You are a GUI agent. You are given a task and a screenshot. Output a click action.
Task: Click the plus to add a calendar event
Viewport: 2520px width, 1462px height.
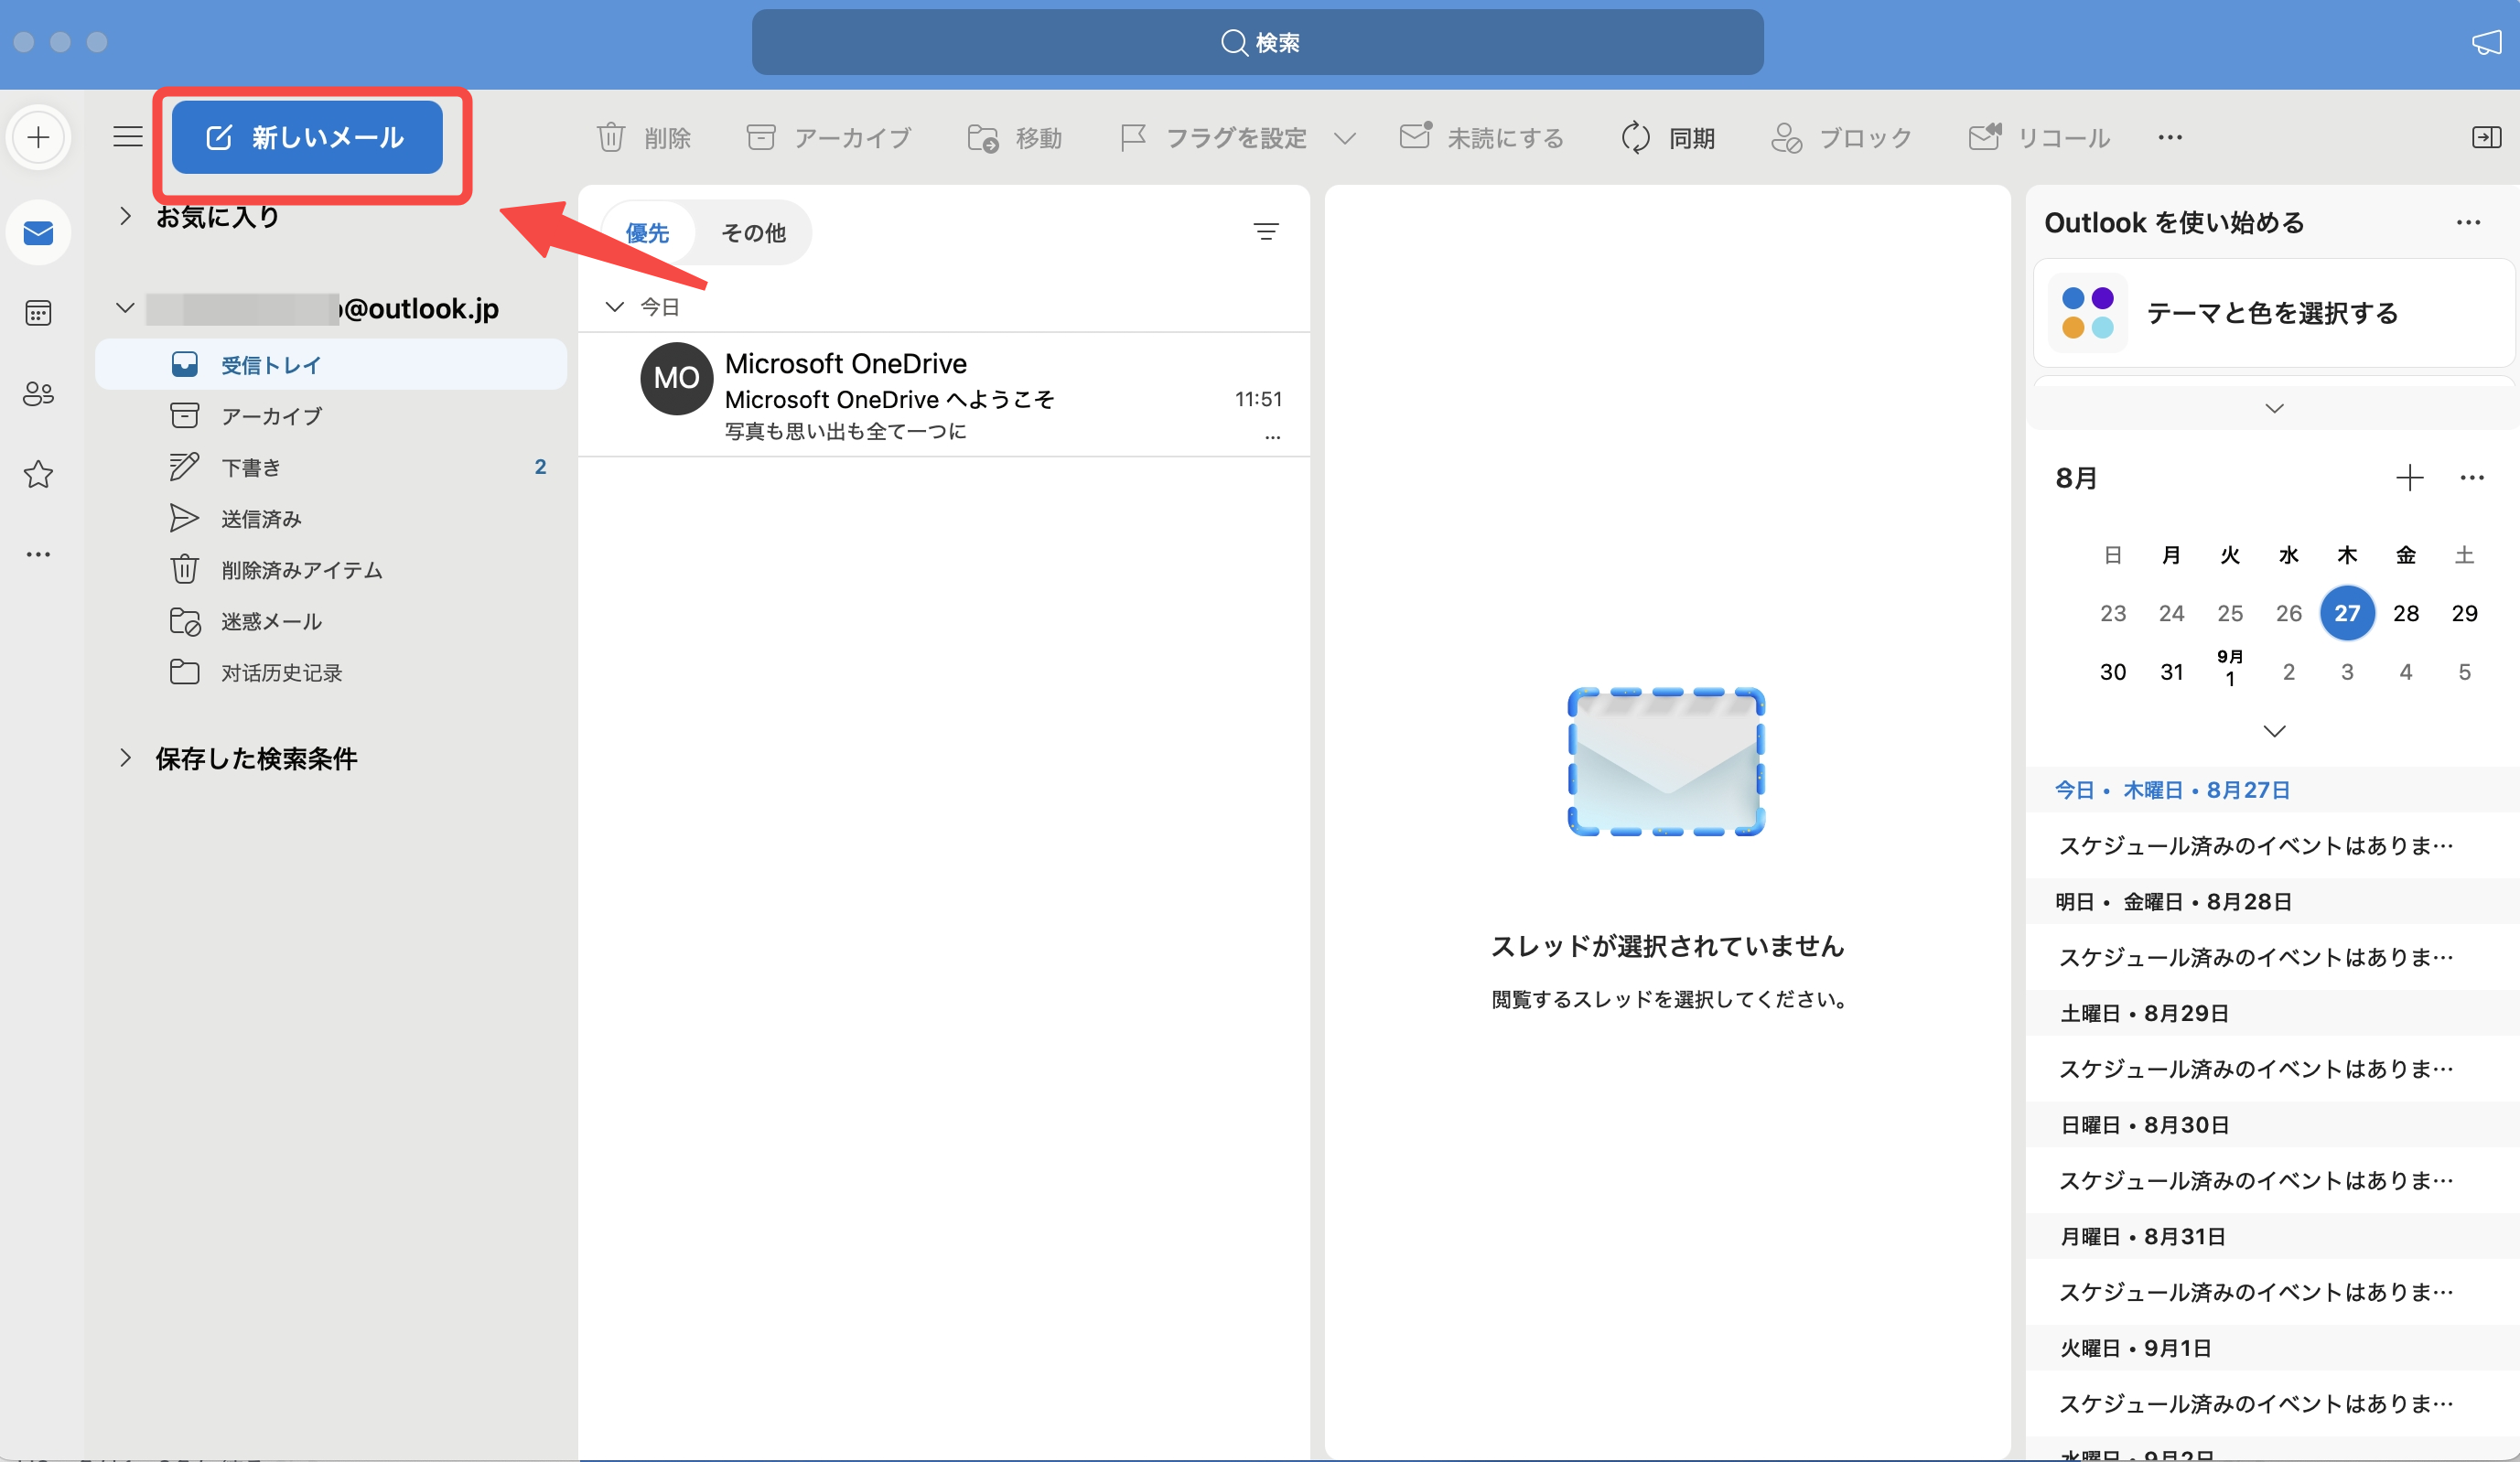click(2410, 478)
